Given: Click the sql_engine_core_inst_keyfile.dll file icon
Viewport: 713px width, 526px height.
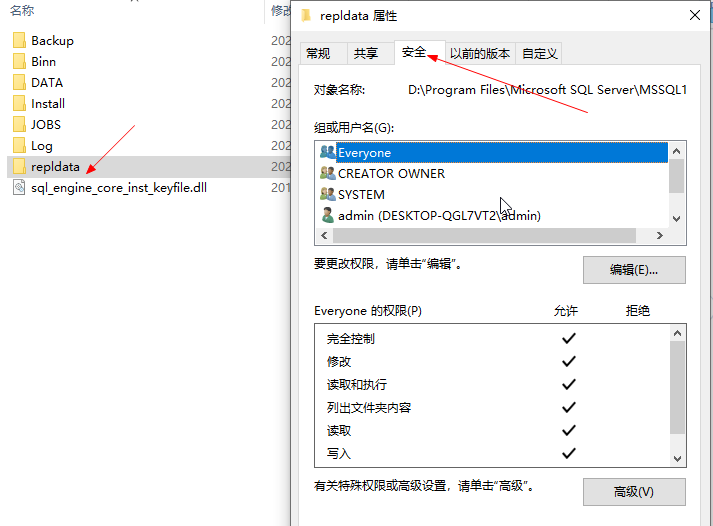Looking at the screenshot, I should point(19,187).
